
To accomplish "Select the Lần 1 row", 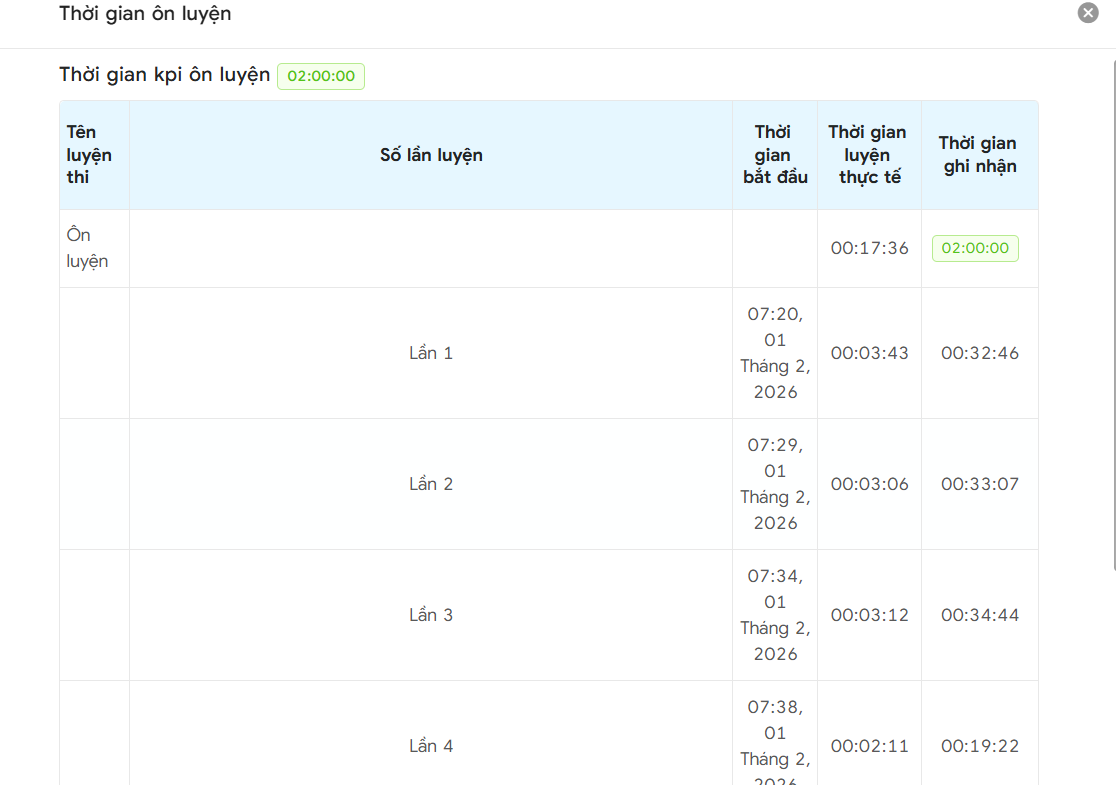I will pyautogui.click(x=549, y=353).
